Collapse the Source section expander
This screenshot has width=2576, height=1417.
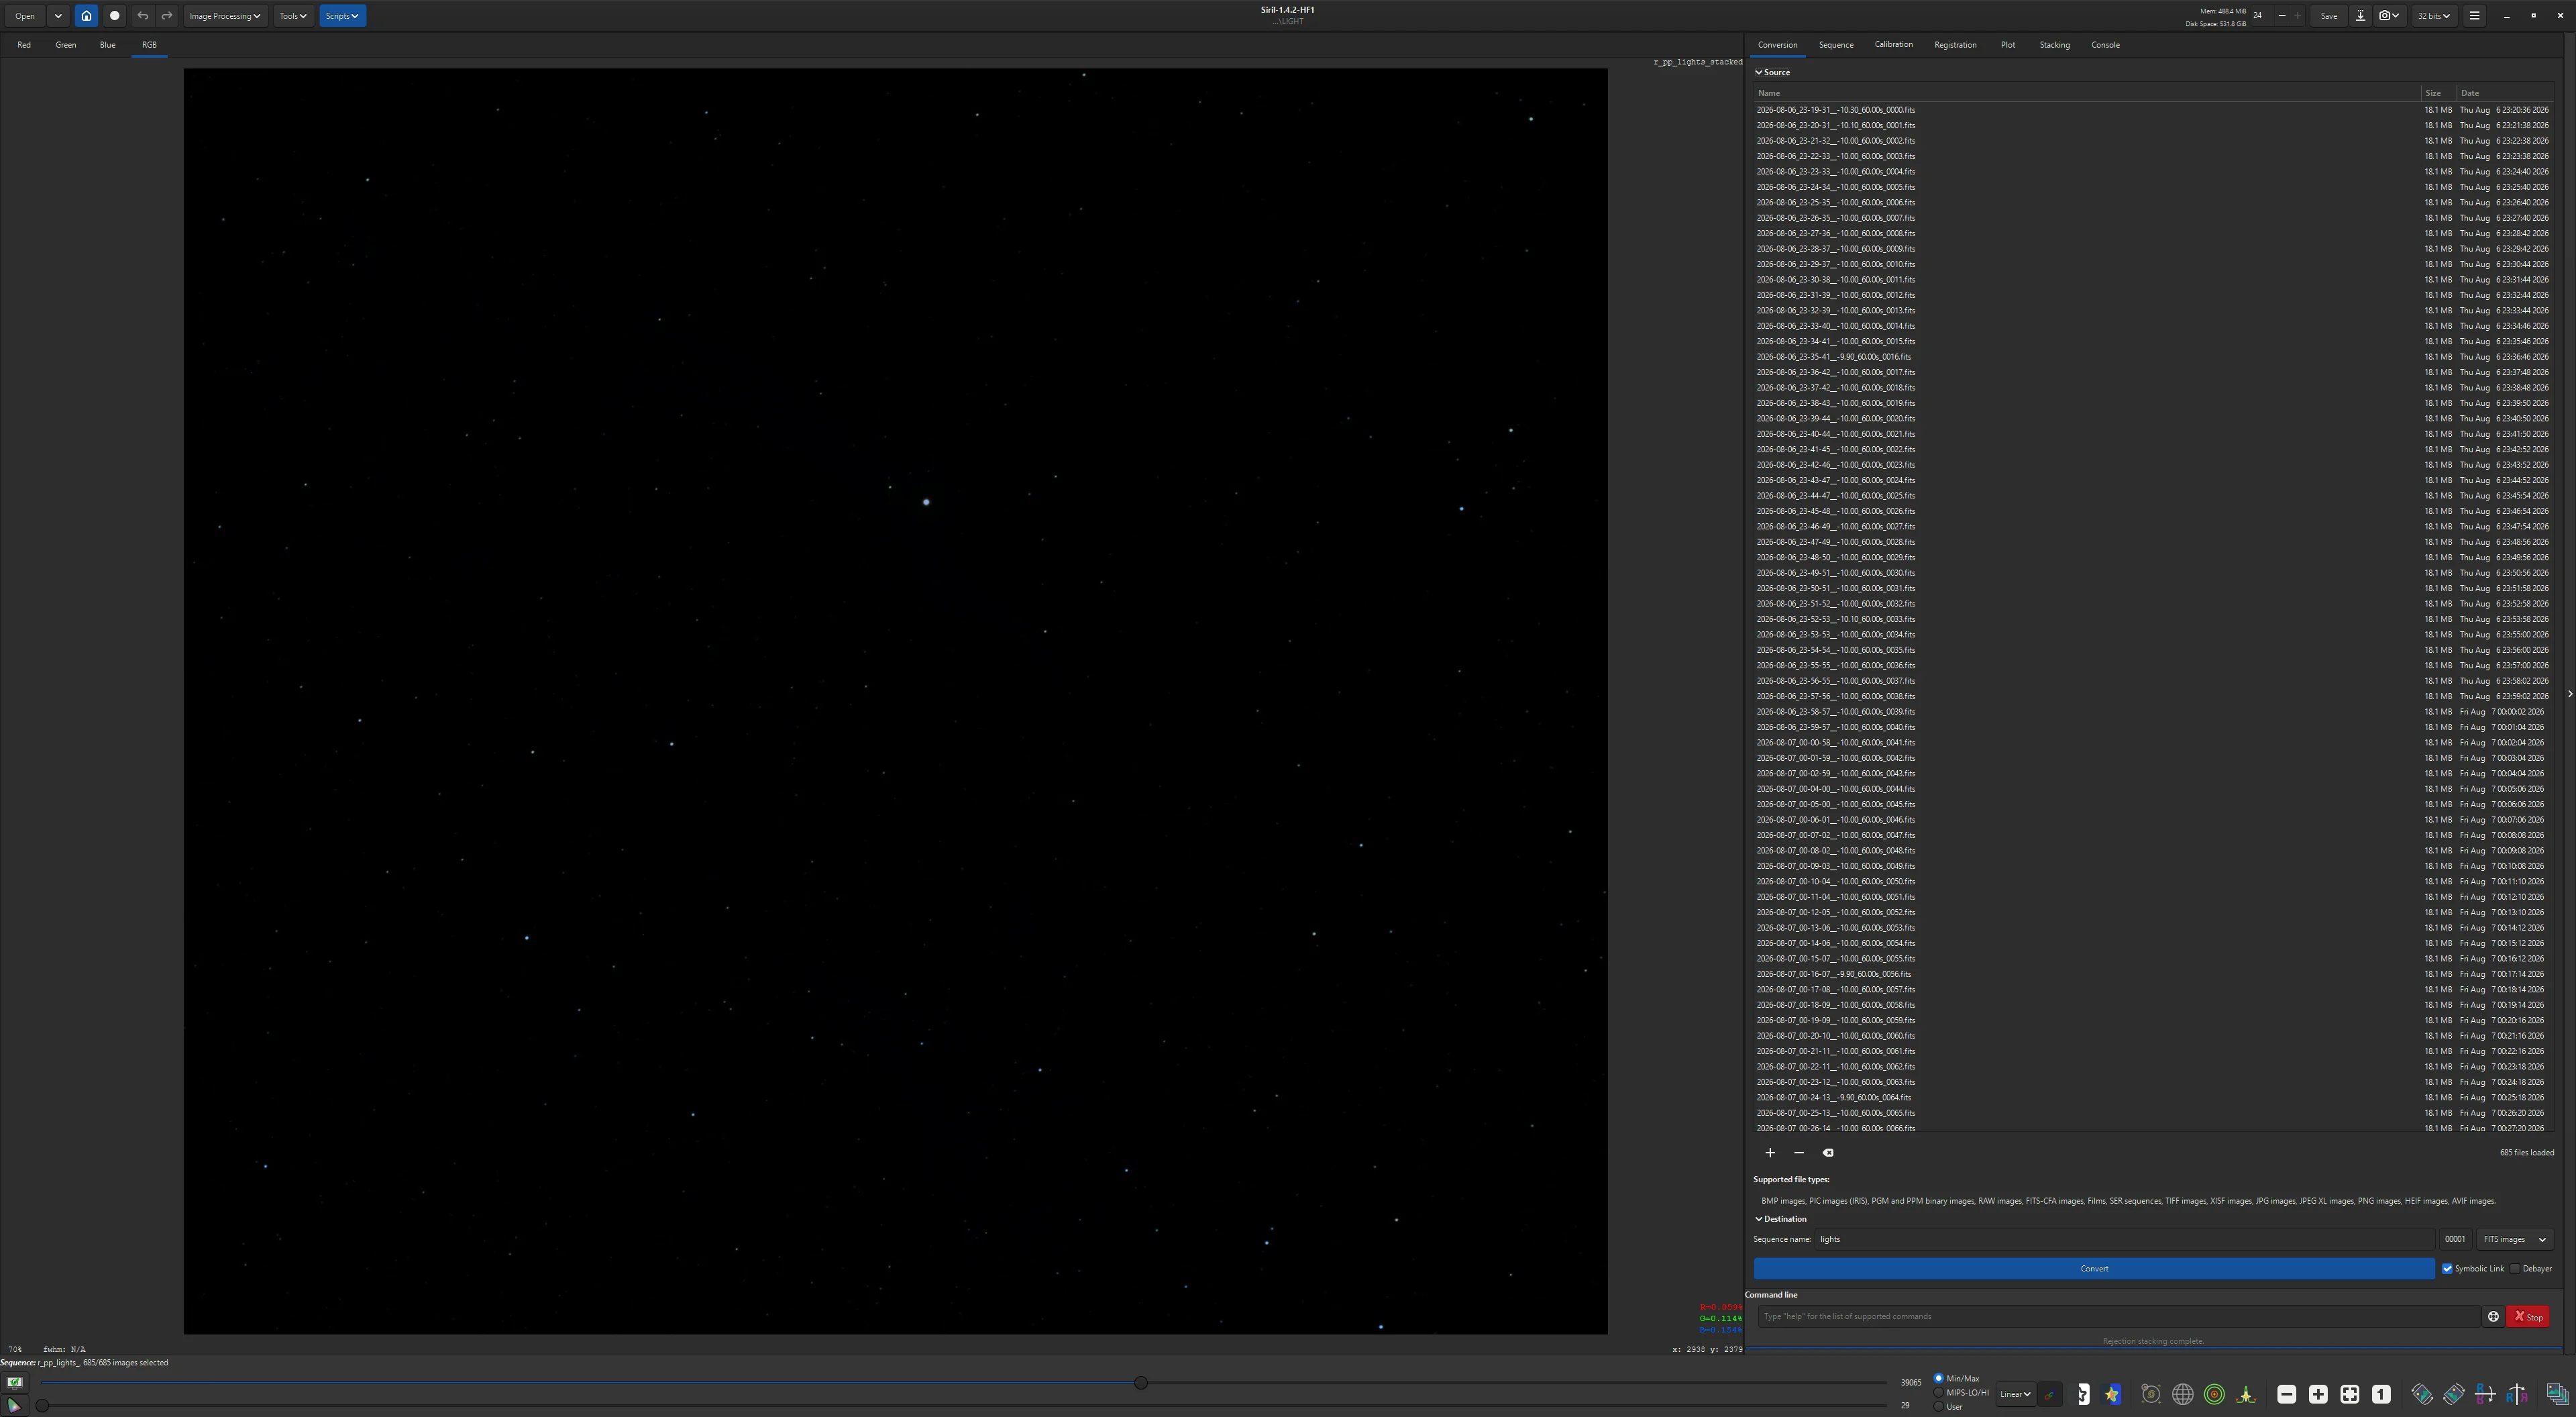click(1772, 72)
